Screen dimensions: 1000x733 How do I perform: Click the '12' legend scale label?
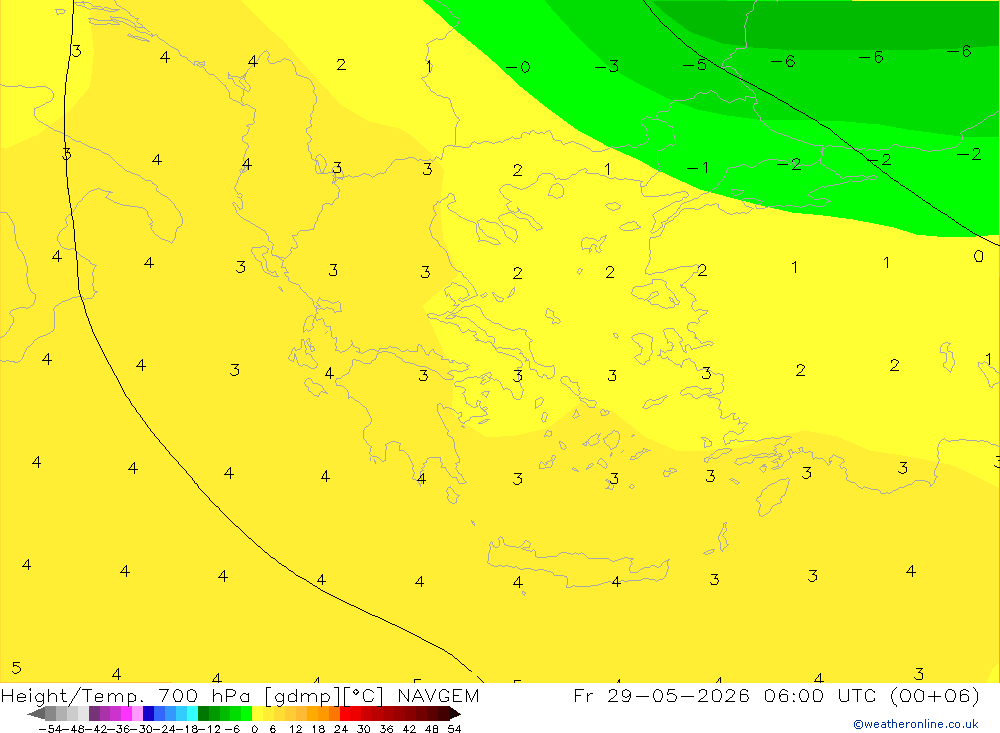tap(296, 729)
